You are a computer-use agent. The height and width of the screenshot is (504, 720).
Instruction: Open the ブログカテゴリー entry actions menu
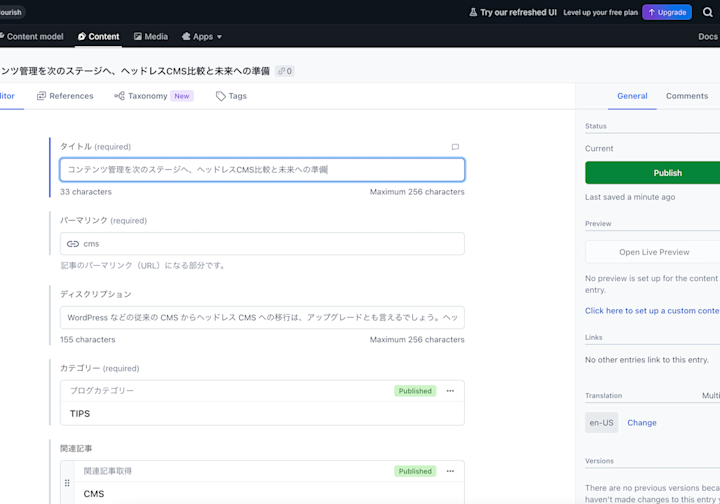pos(450,391)
